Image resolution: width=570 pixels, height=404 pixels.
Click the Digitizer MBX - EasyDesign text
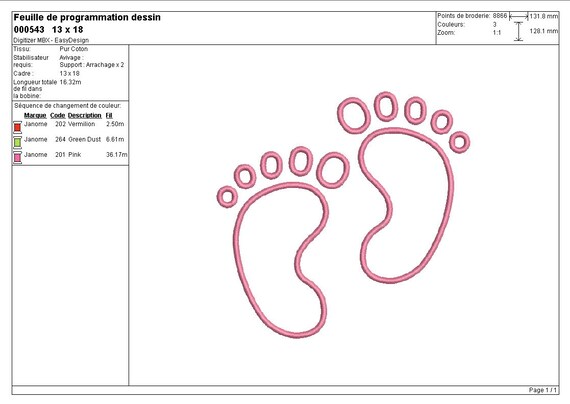(x=51, y=40)
